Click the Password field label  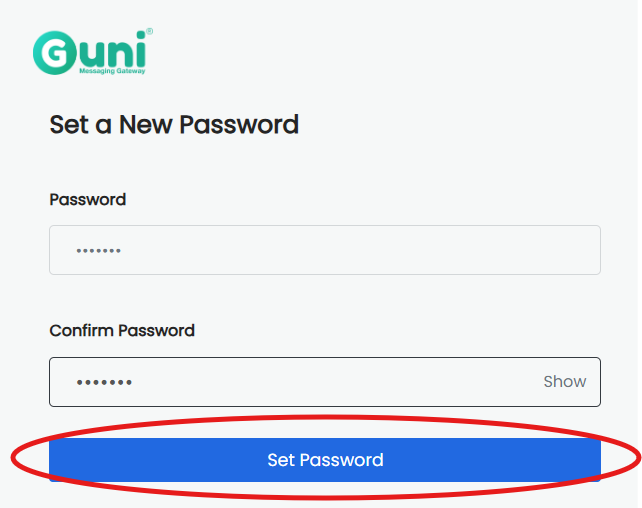click(x=88, y=200)
